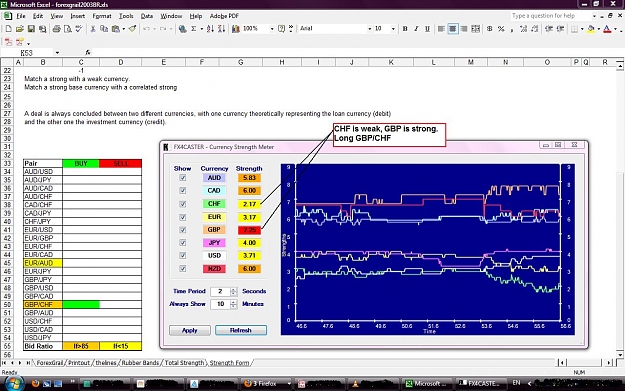Click the Fill Color yellow swatch button
The image size is (625, 391).
click(591, 29)
